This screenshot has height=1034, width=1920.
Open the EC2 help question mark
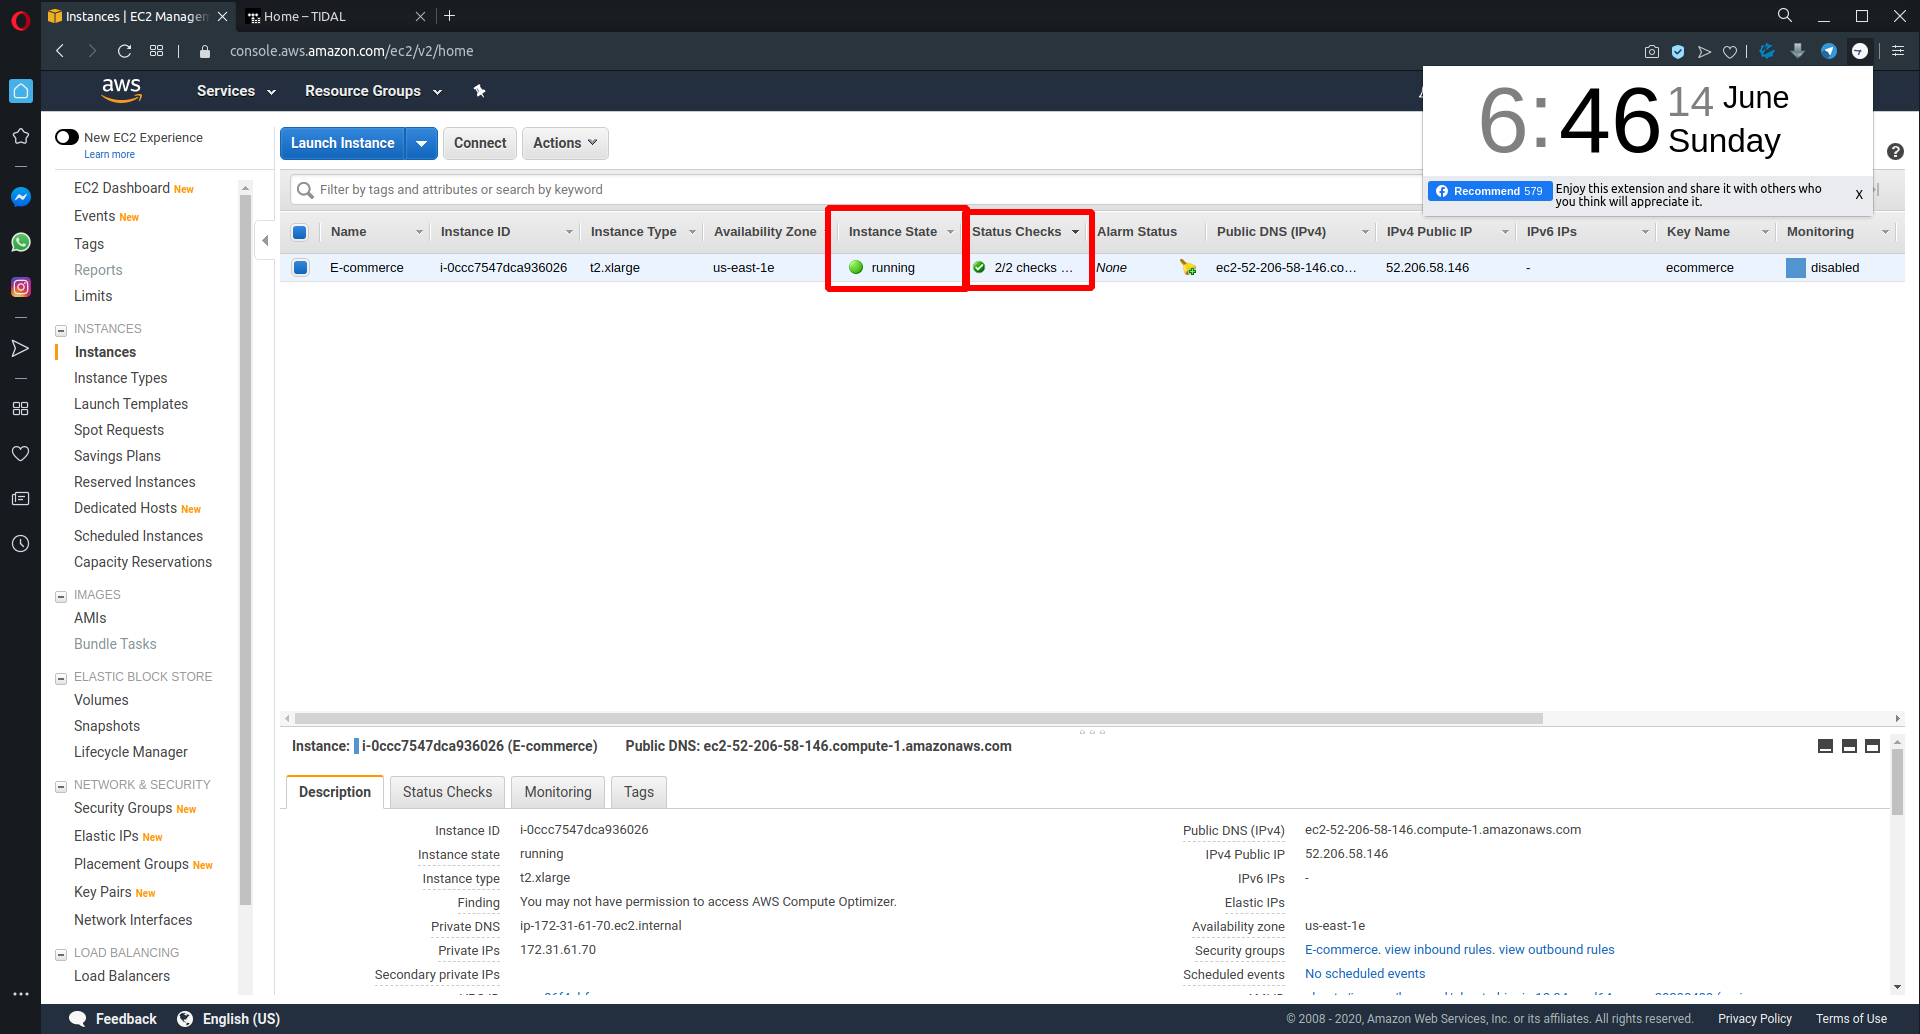(1895, 151)
